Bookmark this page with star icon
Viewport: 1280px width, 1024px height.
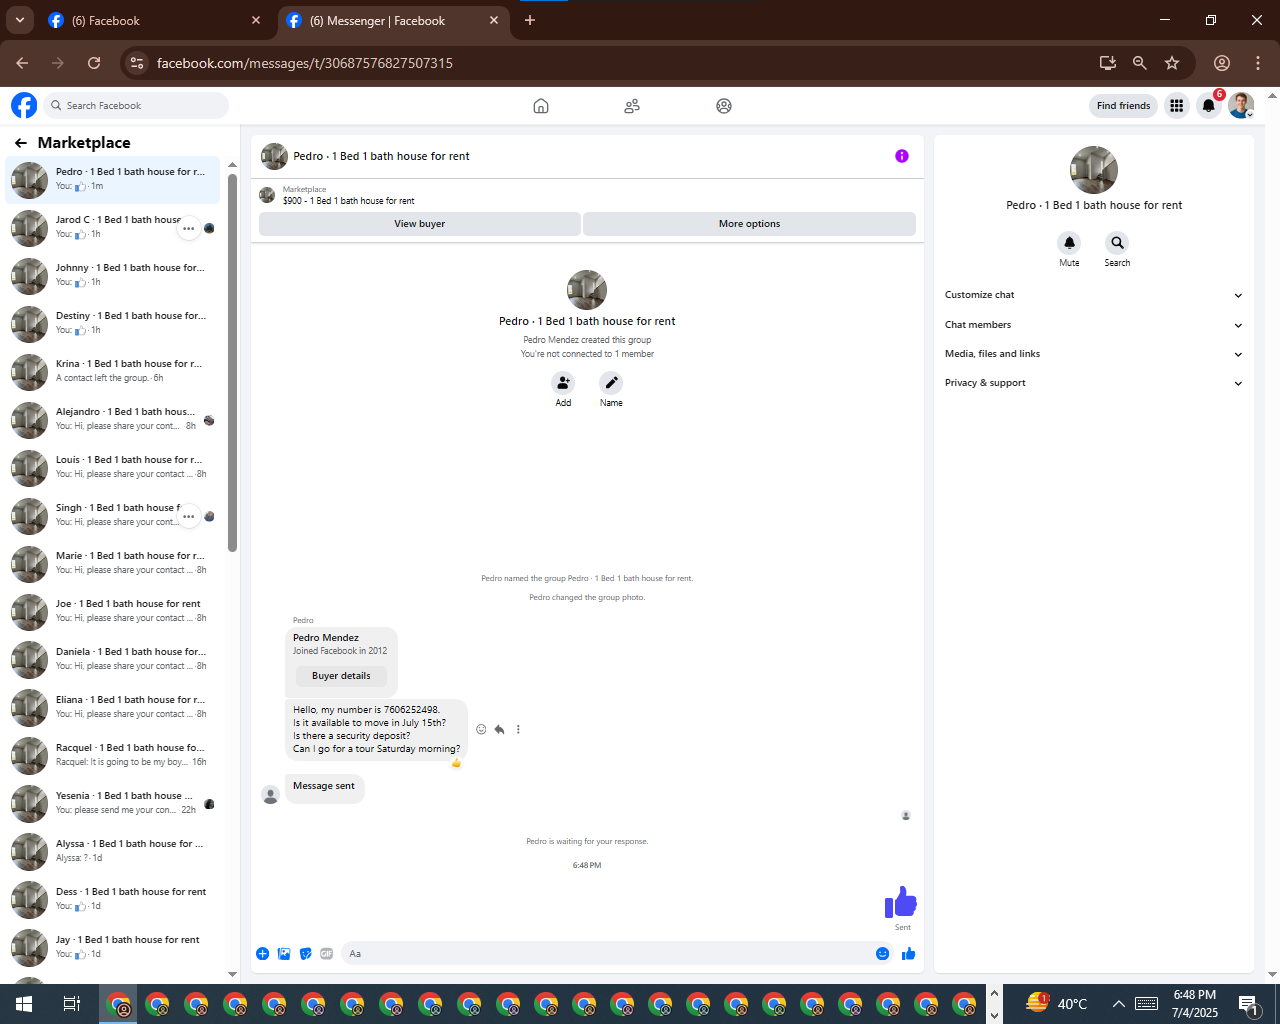coord(1172,63)
